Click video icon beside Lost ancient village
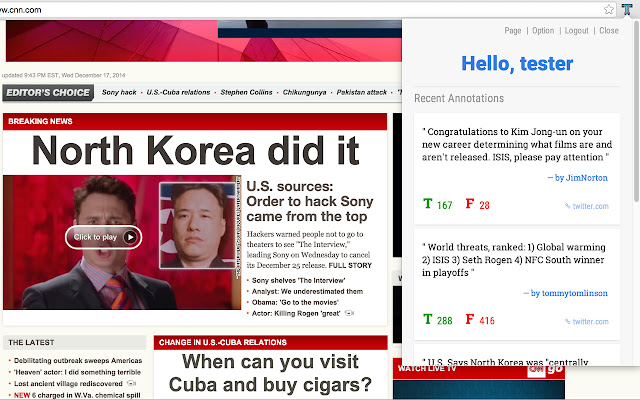This screenshot has width=640, height=400. [131, 383]
